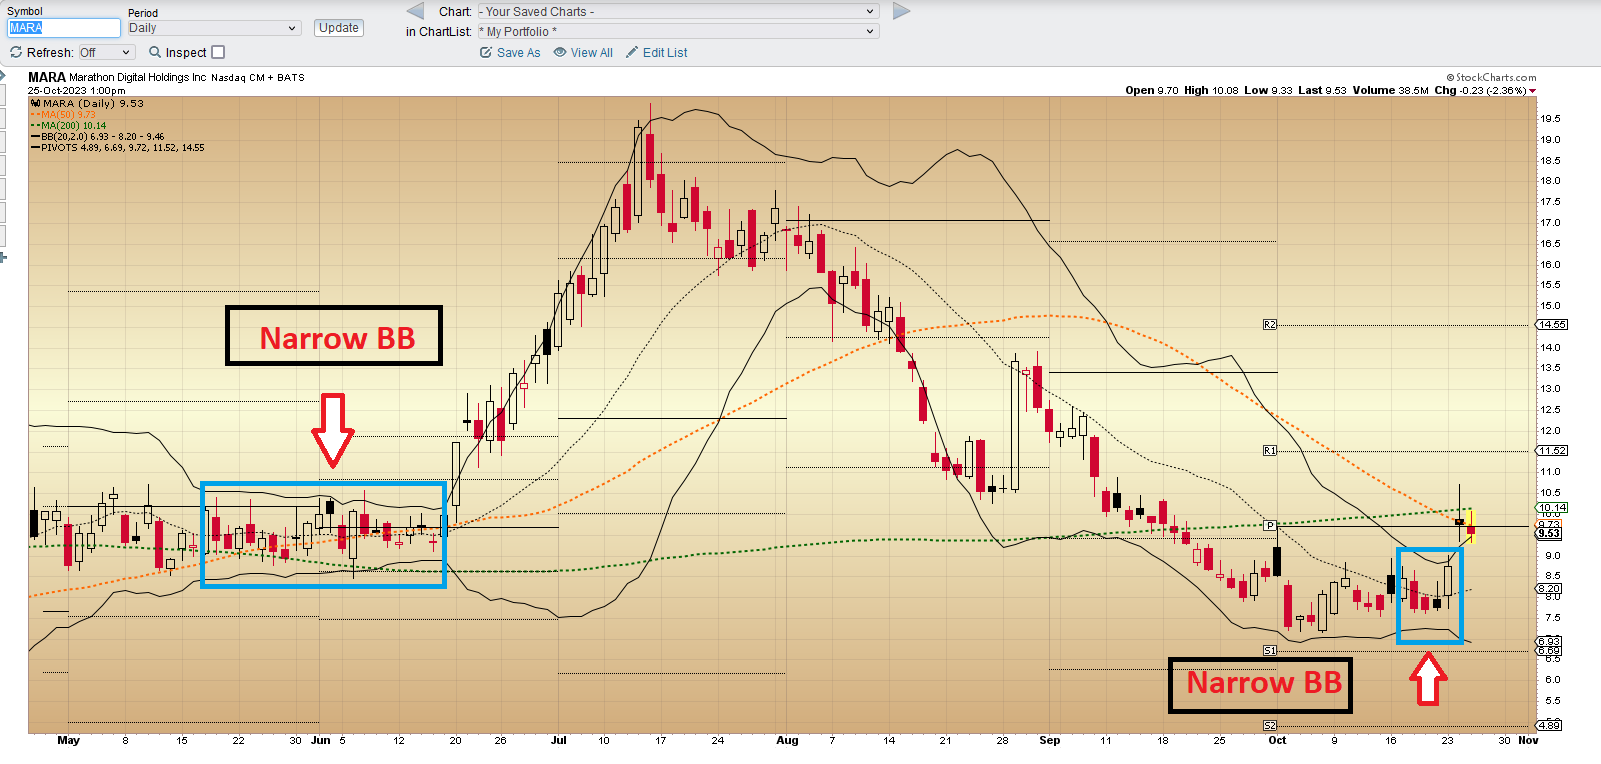Click the Save As link
Viewport: 1601px width, 764px height.
[x=518, y=53]
